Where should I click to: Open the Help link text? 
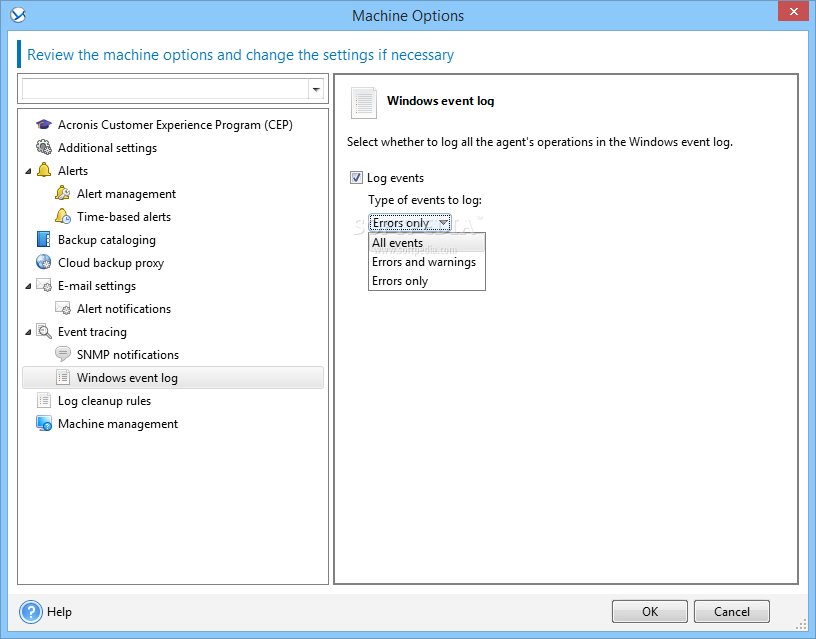59,611
